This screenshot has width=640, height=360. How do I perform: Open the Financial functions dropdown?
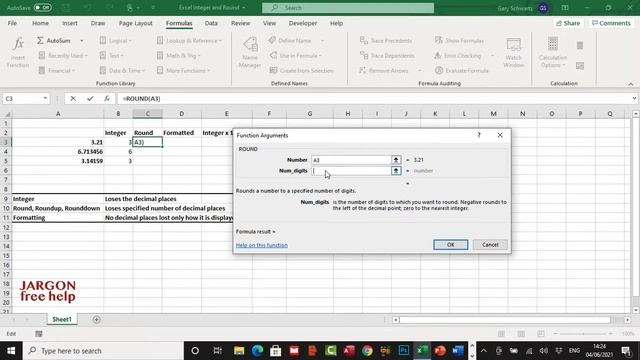pos(57,71)
